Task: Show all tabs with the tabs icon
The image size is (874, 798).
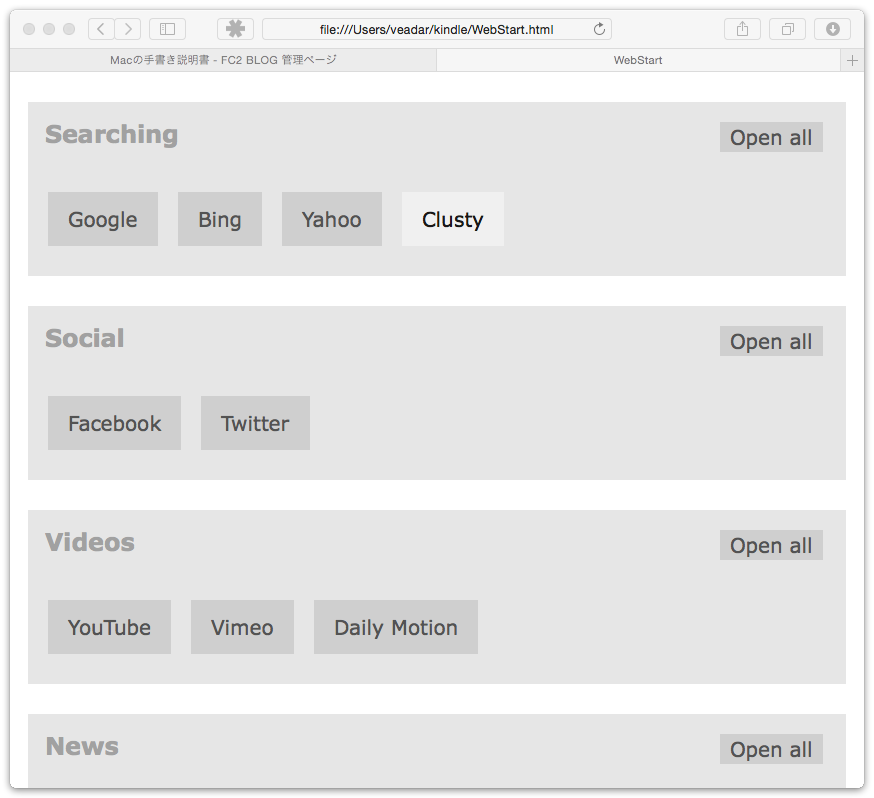Action: coord(788,29)
